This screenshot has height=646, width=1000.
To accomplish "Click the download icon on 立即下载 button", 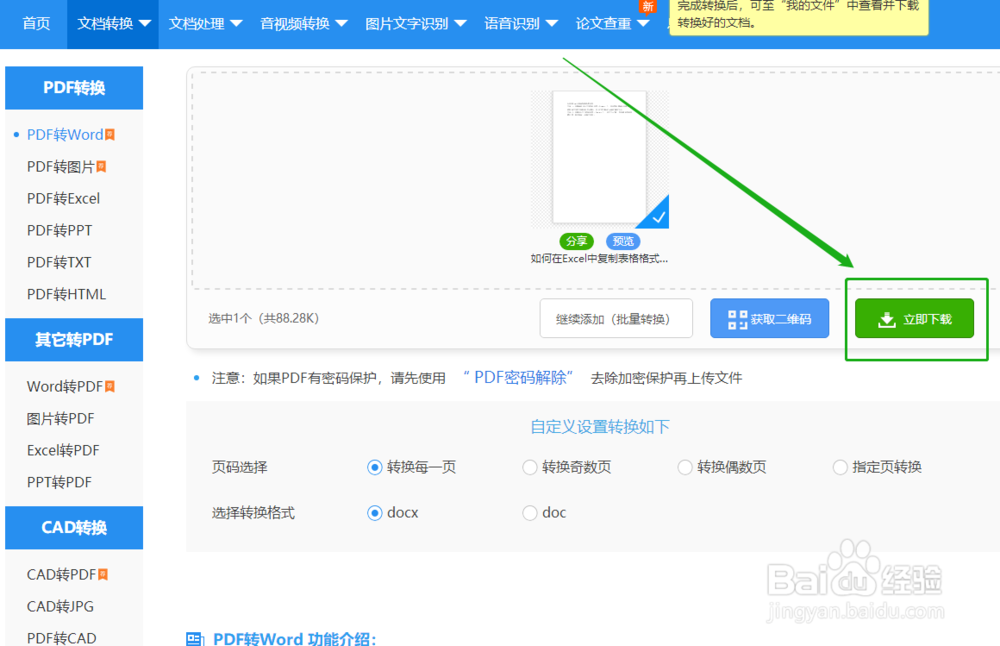I will (884, 318).
